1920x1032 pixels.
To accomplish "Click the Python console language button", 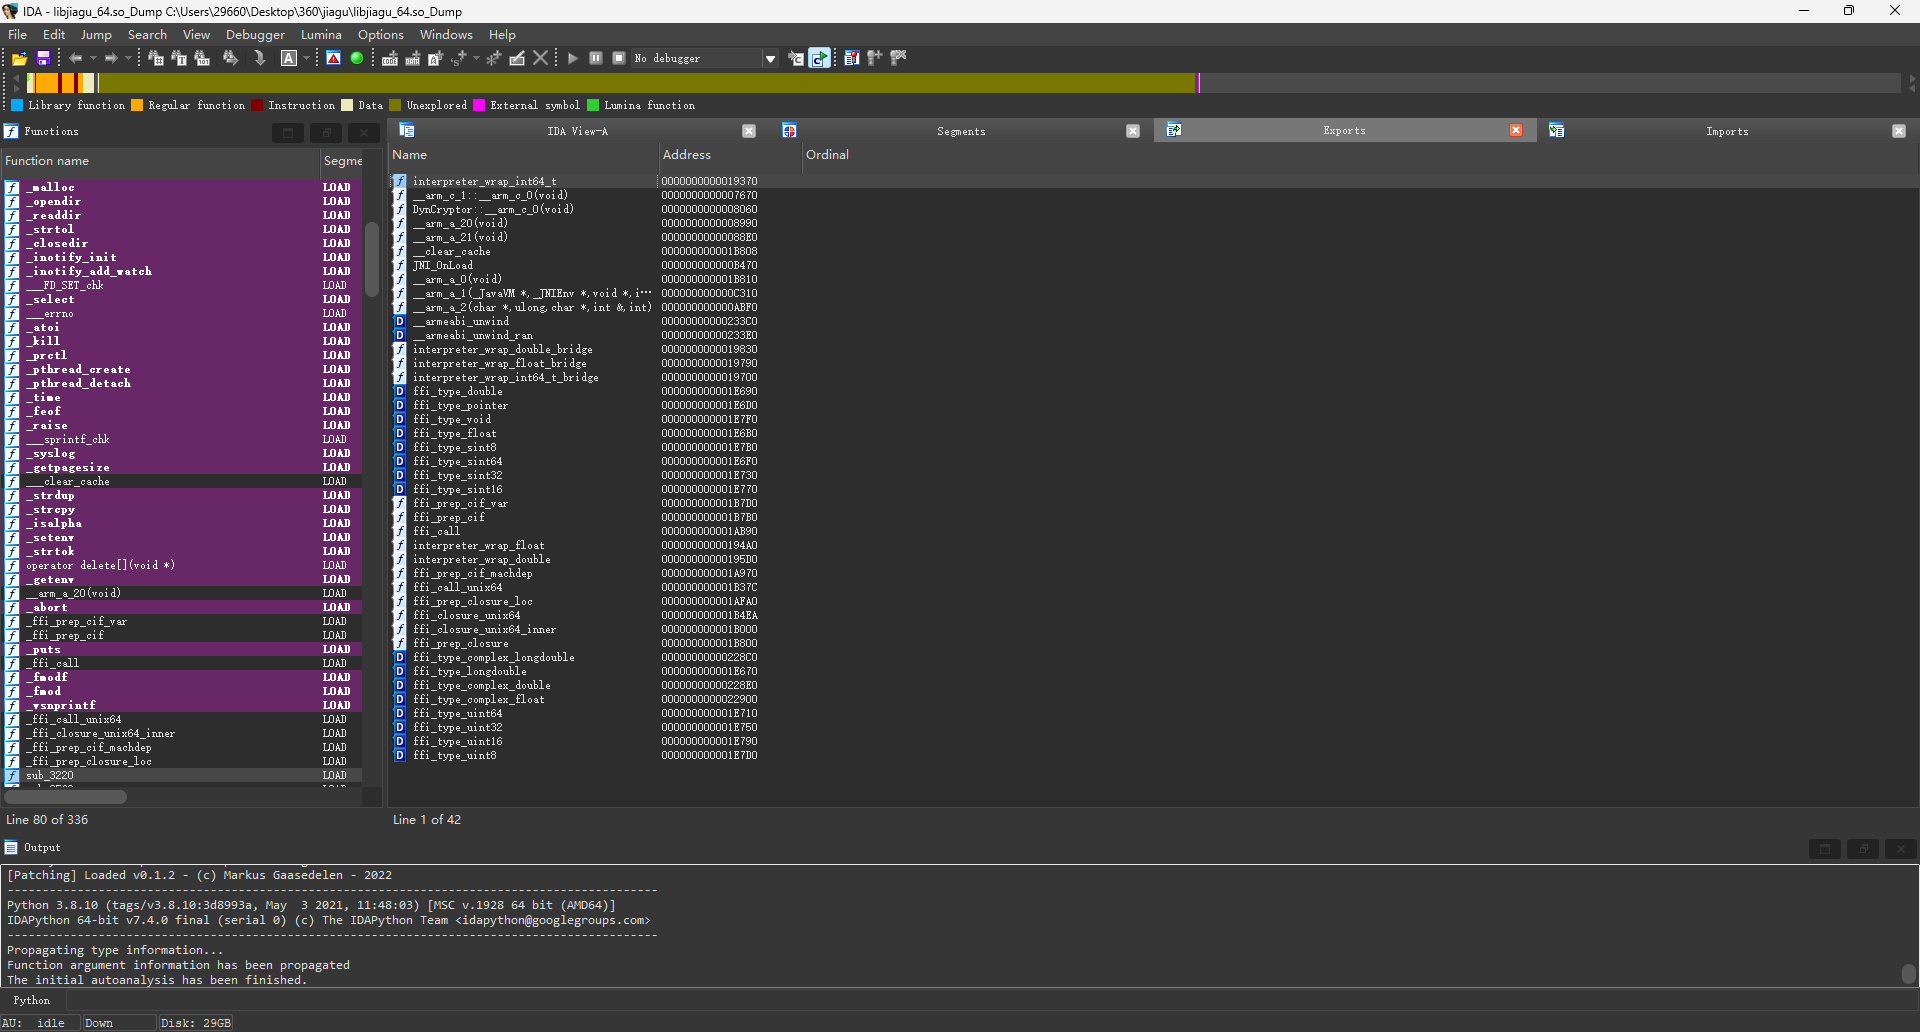I will tap(31, 1001).
